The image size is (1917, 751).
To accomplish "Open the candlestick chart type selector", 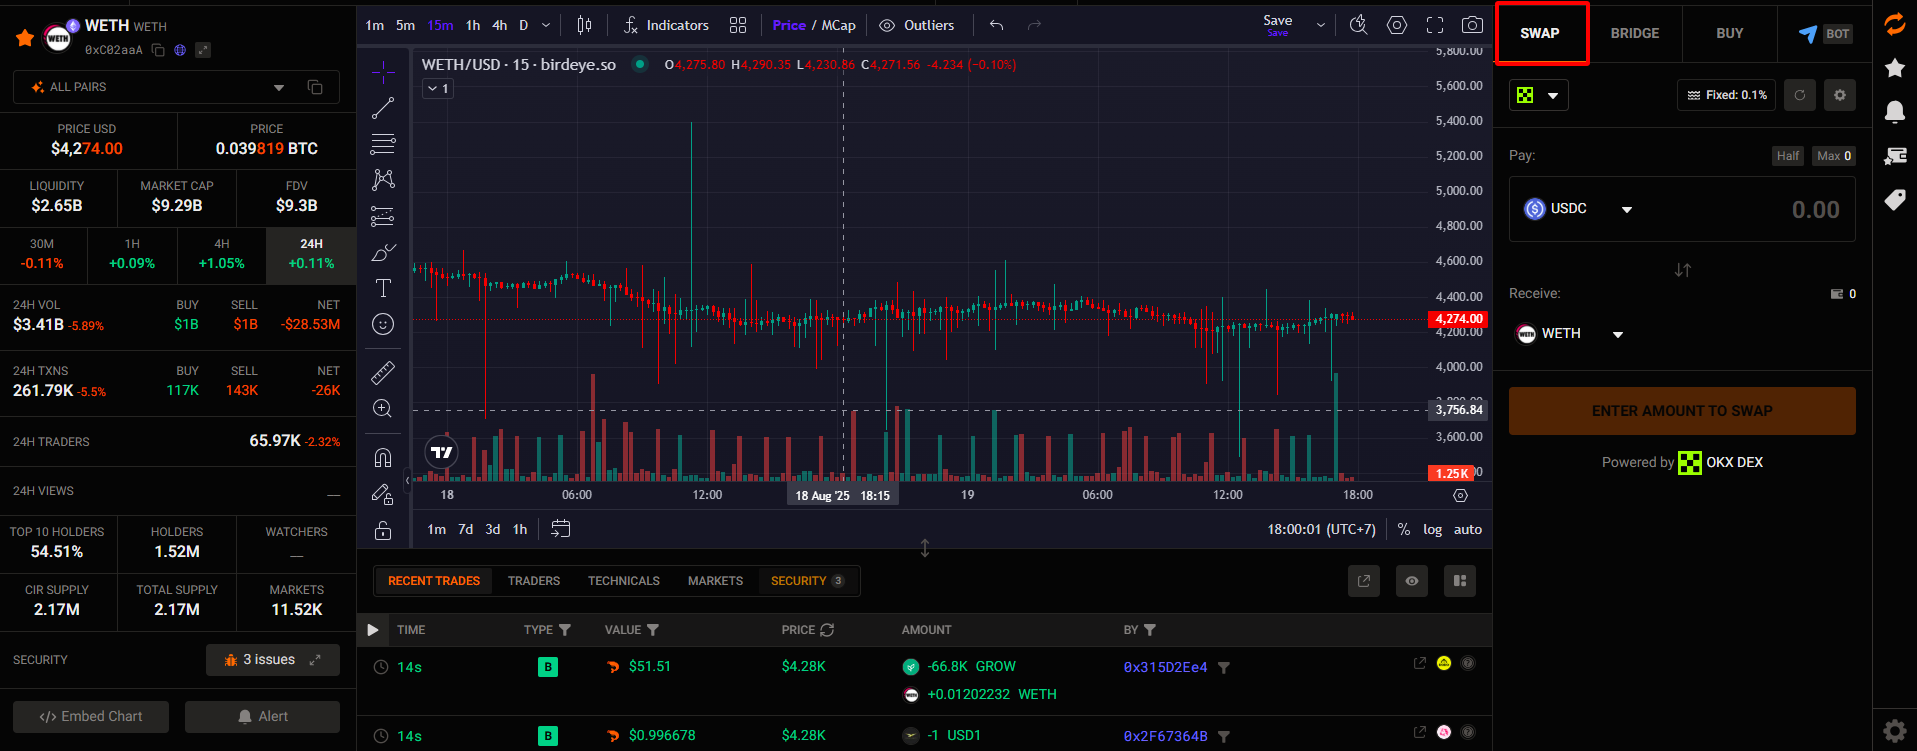I will tap(585, 25).
